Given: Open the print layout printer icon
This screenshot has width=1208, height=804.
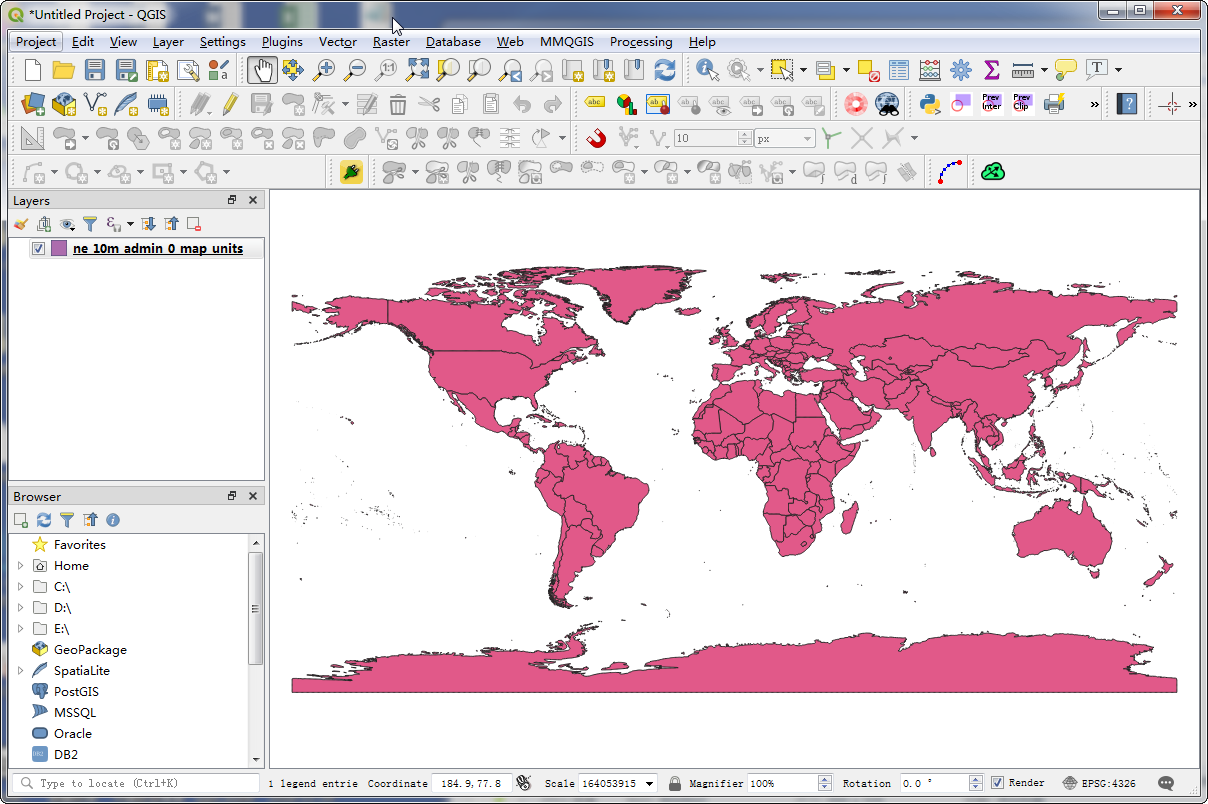Looking at the screenshot, I should pyautogui.click(x=1054, y=103).
